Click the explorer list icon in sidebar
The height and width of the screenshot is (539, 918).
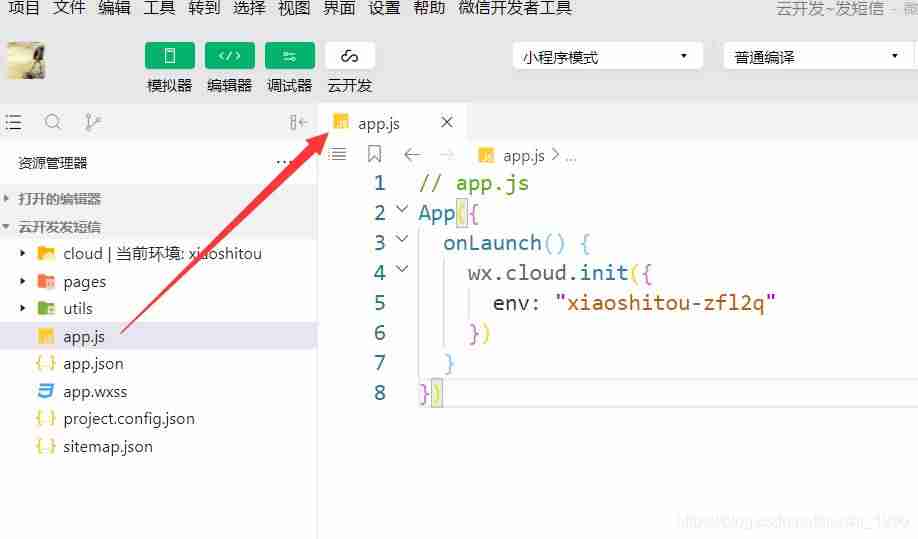click(13, 122)
